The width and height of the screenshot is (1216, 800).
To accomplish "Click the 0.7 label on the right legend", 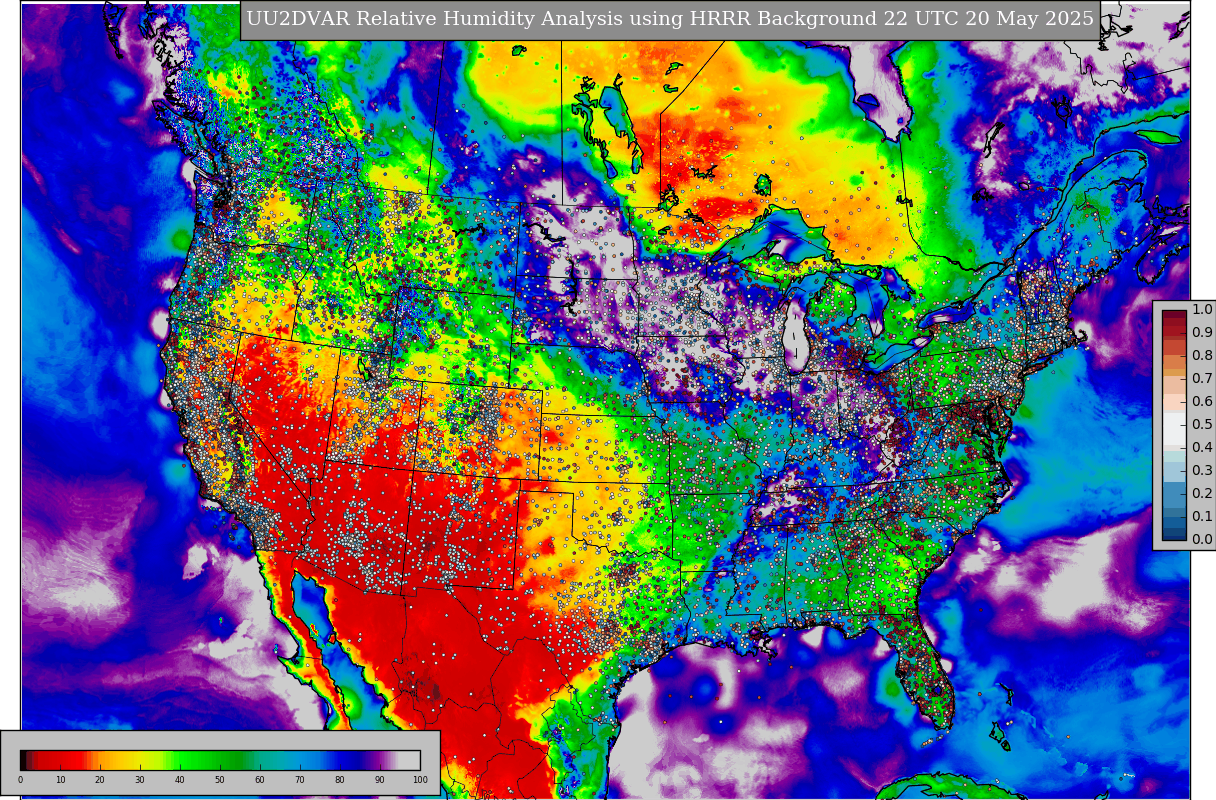I will click(x=1202, y=379).
